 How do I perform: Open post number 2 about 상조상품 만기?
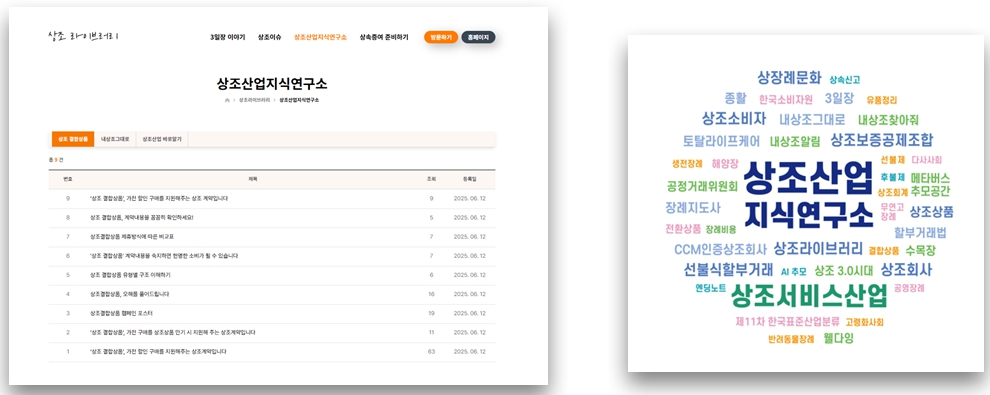(x=172, y=332)
